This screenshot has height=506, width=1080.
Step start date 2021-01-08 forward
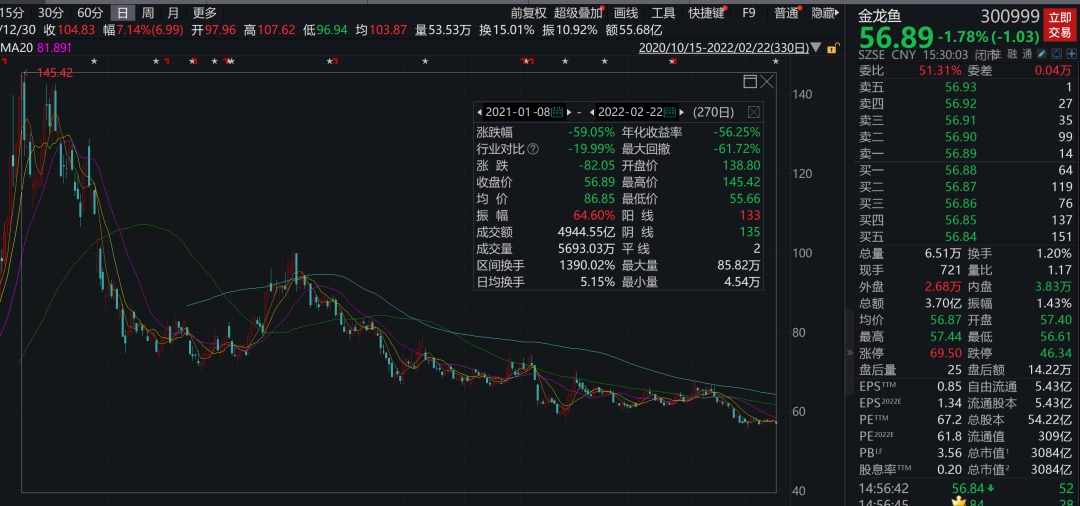point(570,112)
